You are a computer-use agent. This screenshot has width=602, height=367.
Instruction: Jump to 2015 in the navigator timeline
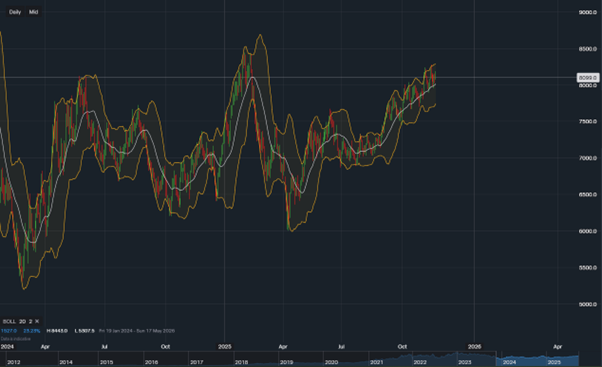106,362
